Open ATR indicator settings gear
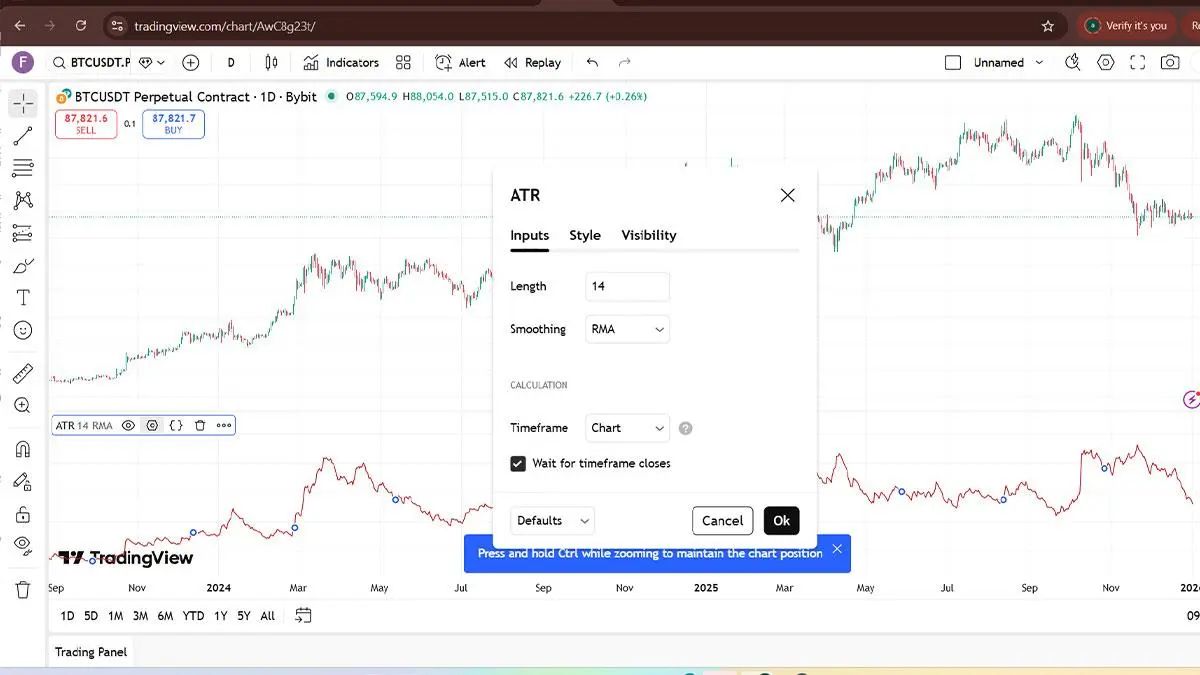The image size is (1200, 675). tap(152, 425)
